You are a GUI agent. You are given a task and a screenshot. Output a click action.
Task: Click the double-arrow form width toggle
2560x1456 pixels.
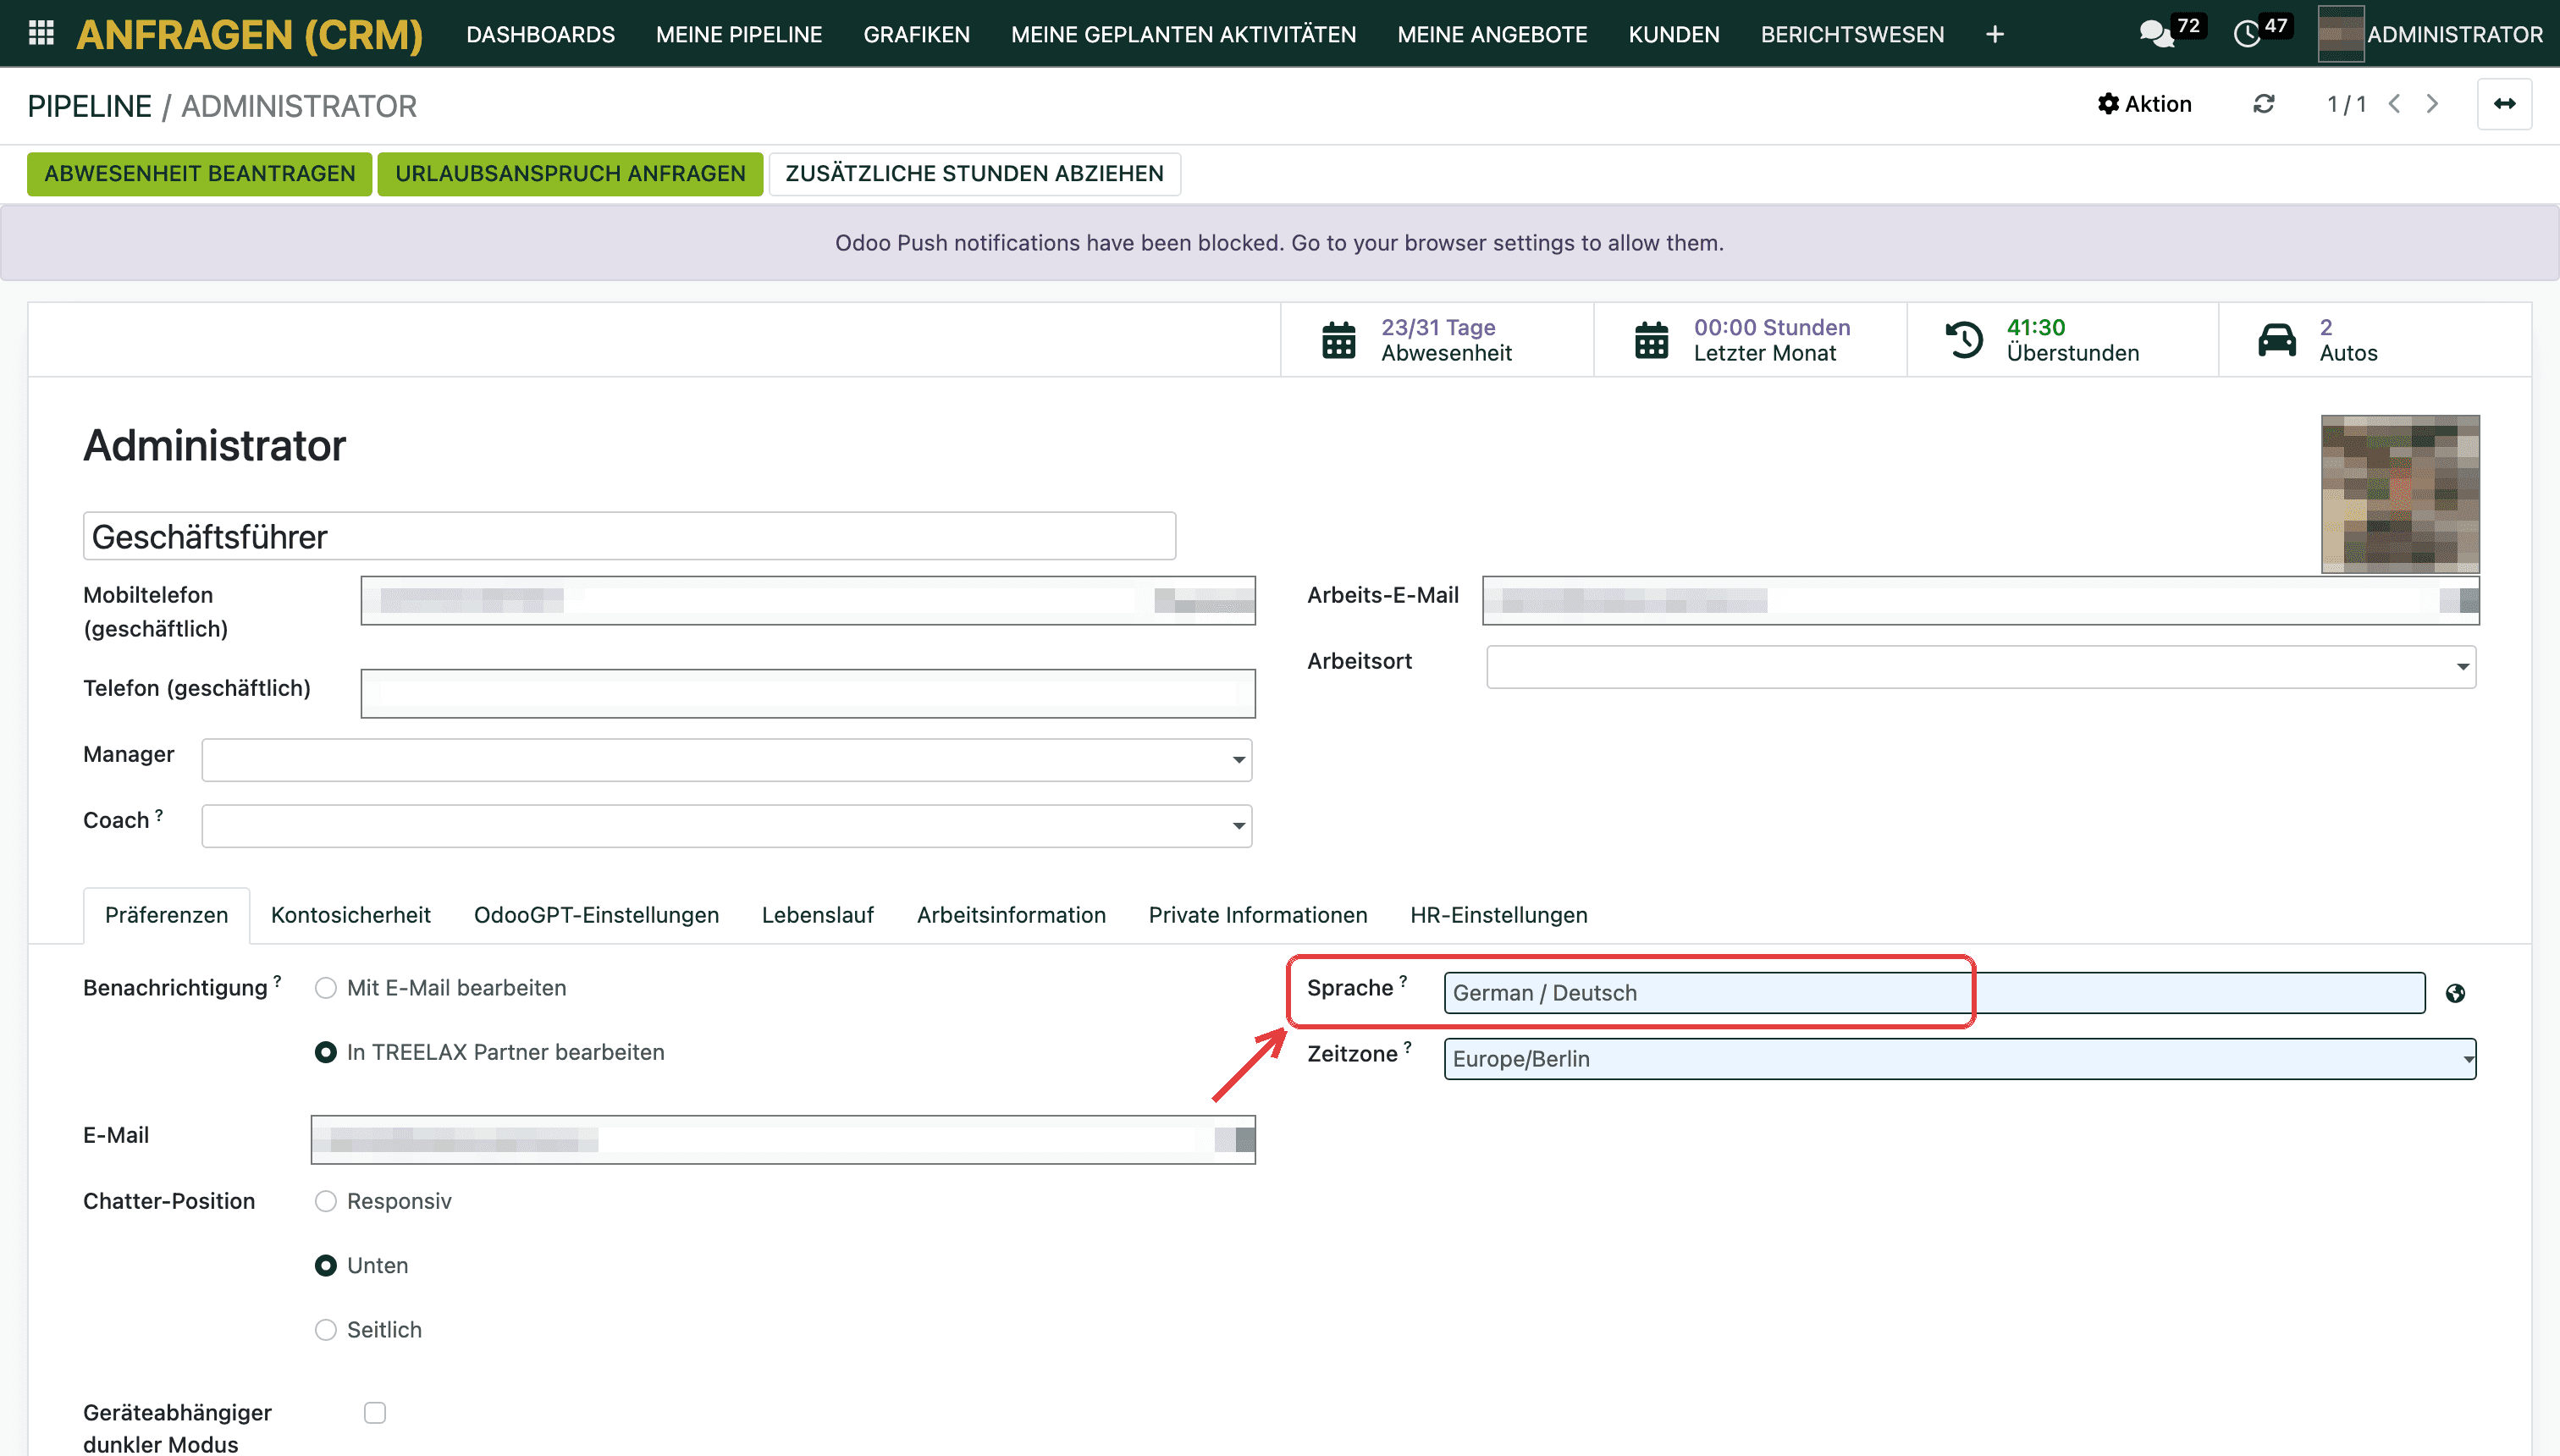(2504, 104)
